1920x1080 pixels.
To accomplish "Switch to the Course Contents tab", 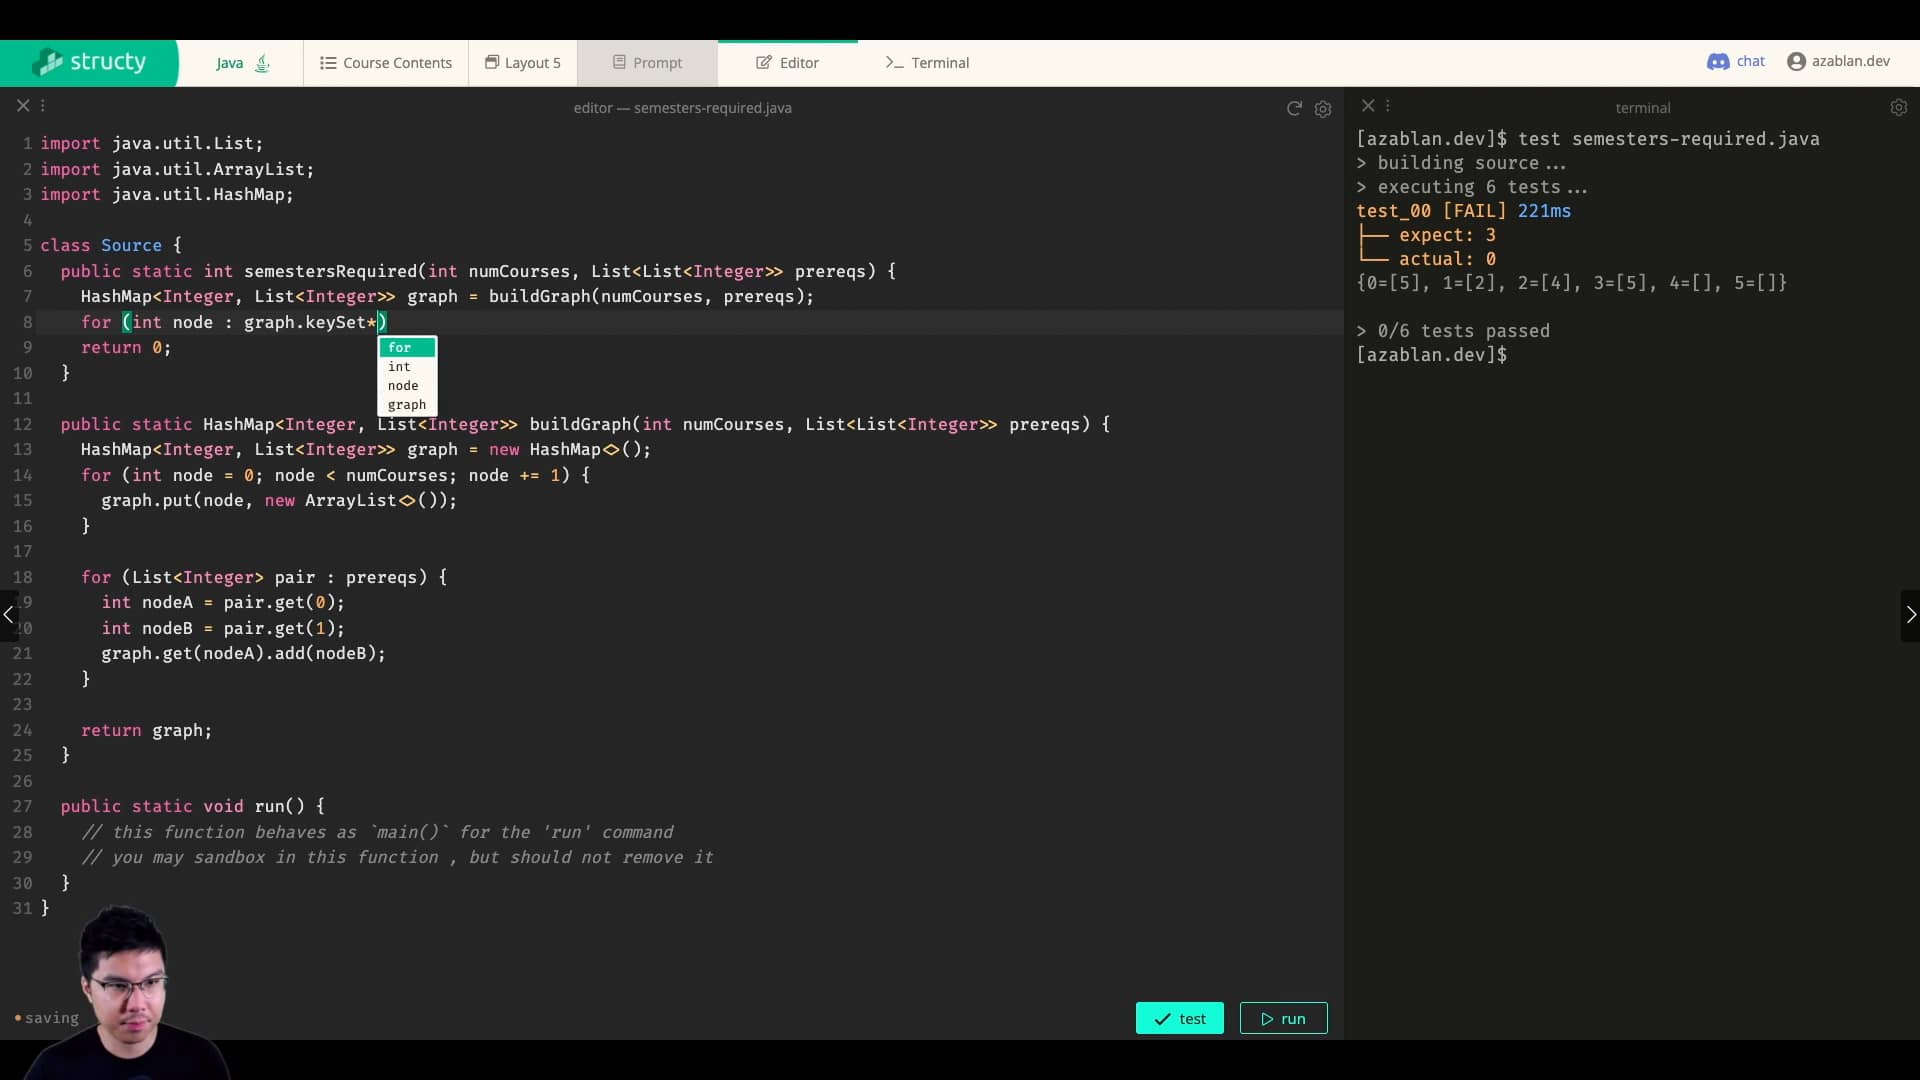I will (x=386, y=62).
